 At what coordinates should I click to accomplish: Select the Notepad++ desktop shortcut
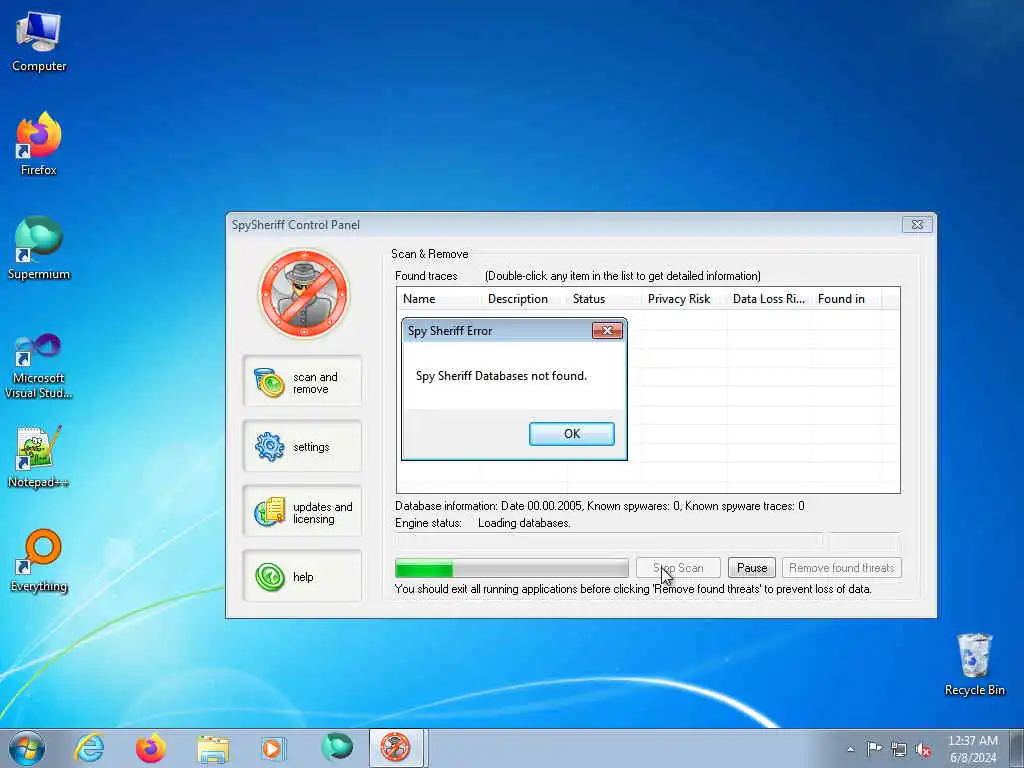[x=39, y=456]
